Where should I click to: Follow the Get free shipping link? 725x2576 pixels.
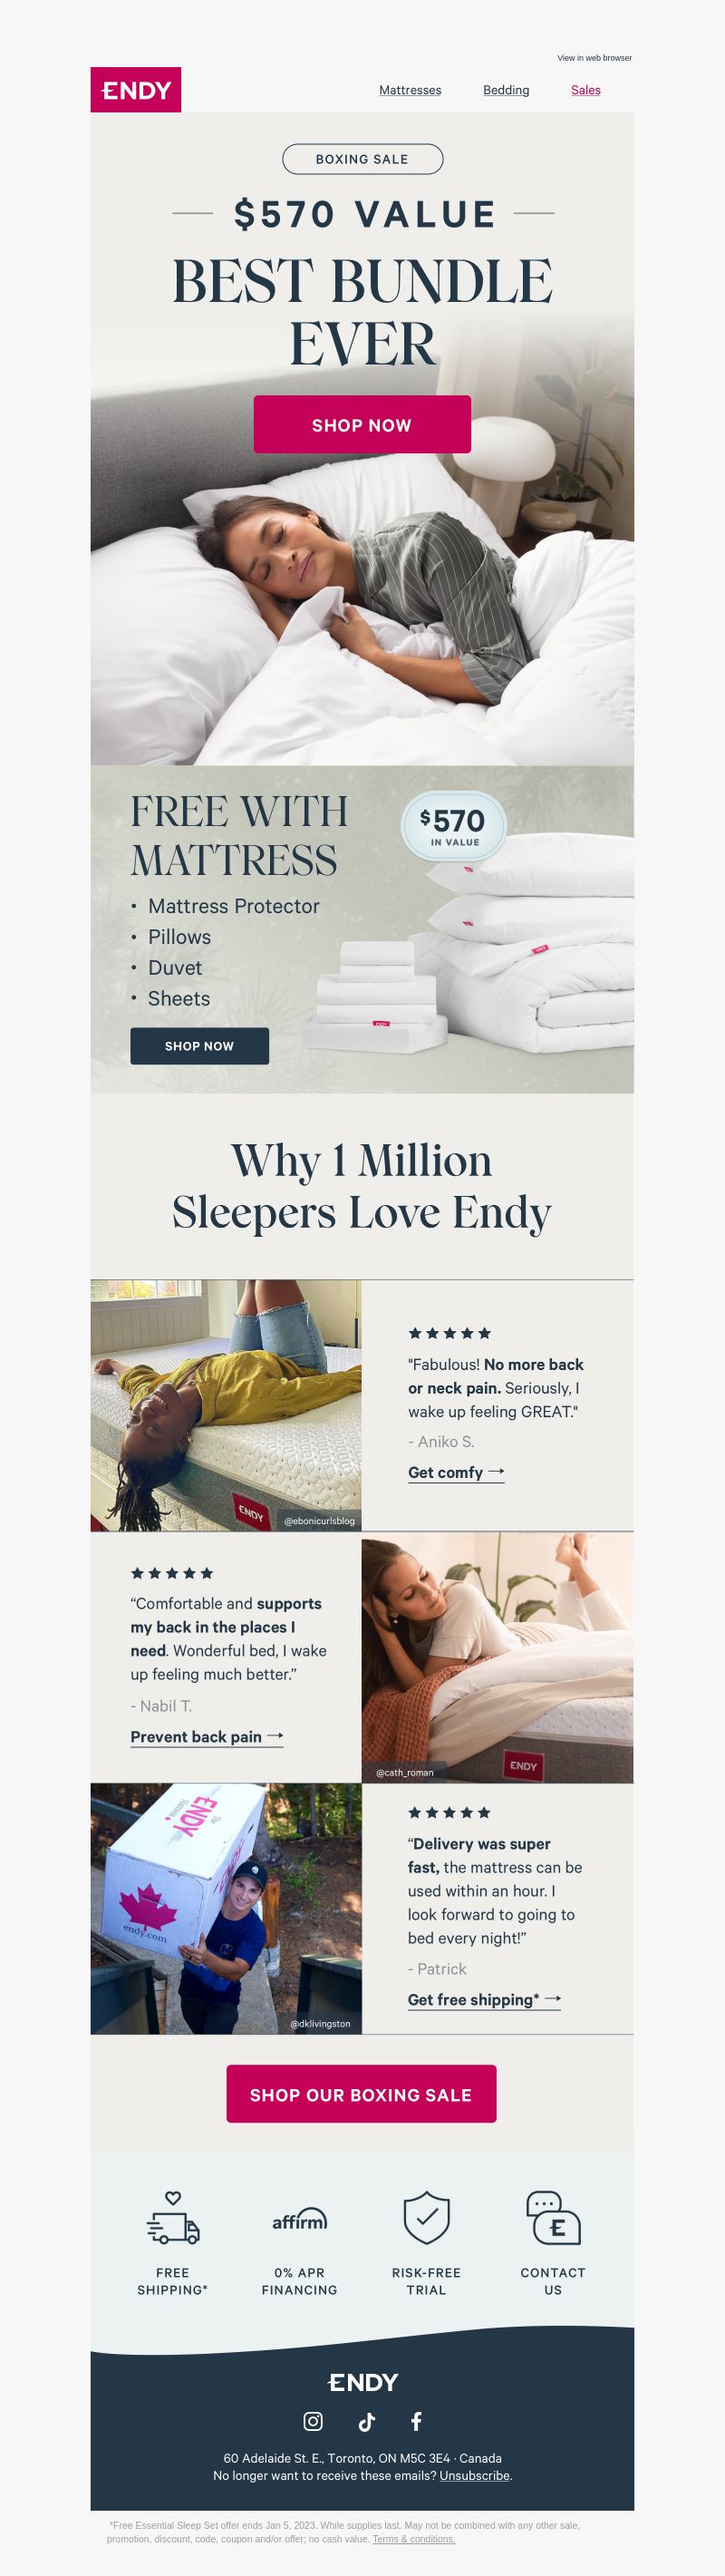[x=484, y=2000]
